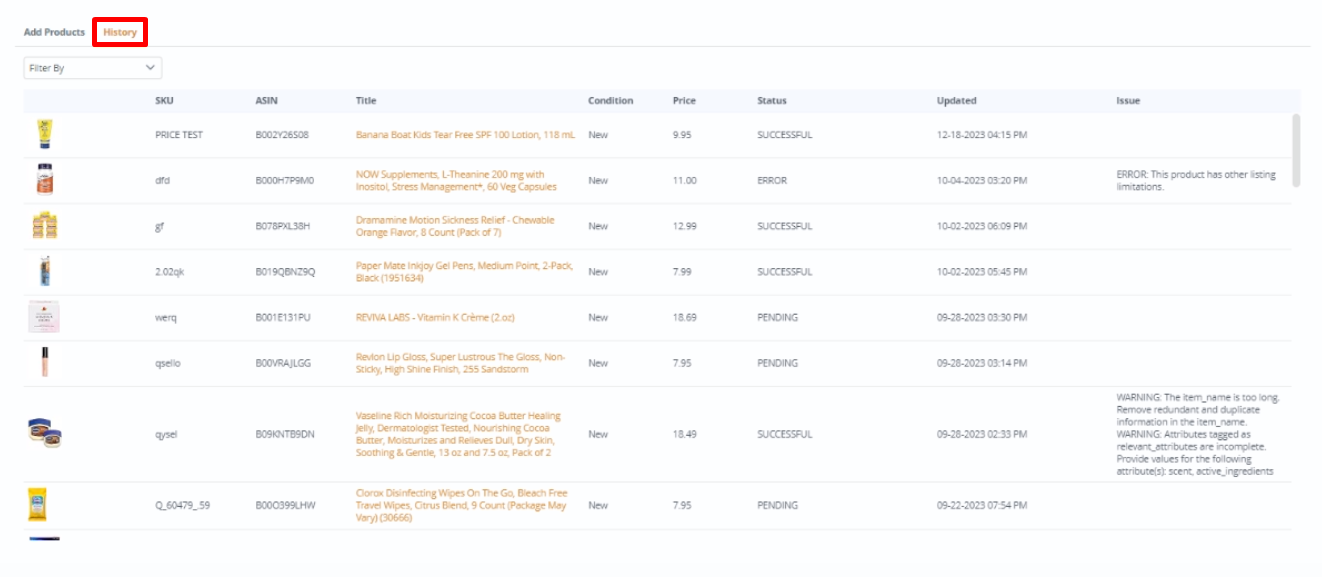Viewport: 1322px width, 577px height.
Task: Open the Dramamine Motion Sickness Relief listing
Action: pyautogui.click(x=456, y=226)
